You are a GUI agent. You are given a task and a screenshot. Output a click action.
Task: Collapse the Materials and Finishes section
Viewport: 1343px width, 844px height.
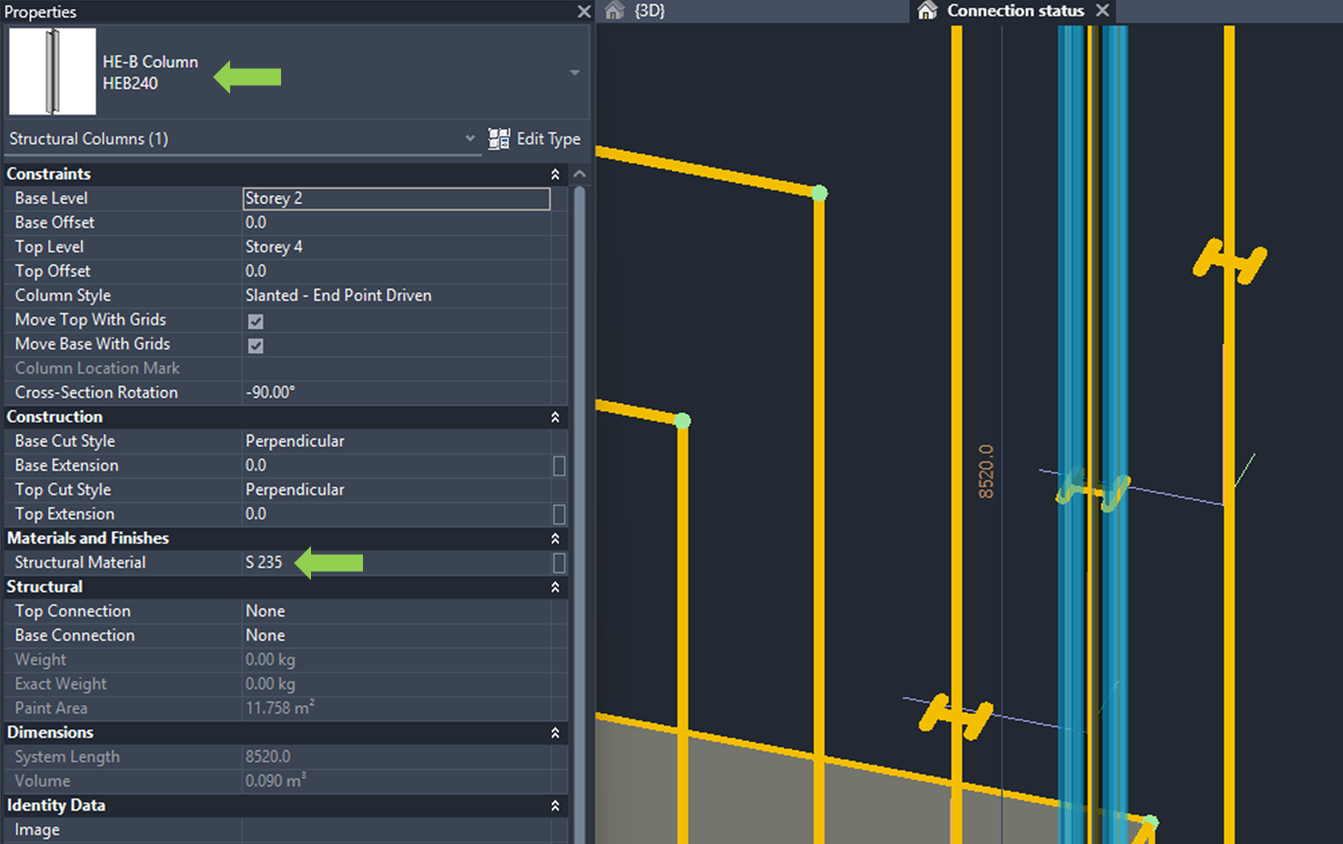pos(556,538)
